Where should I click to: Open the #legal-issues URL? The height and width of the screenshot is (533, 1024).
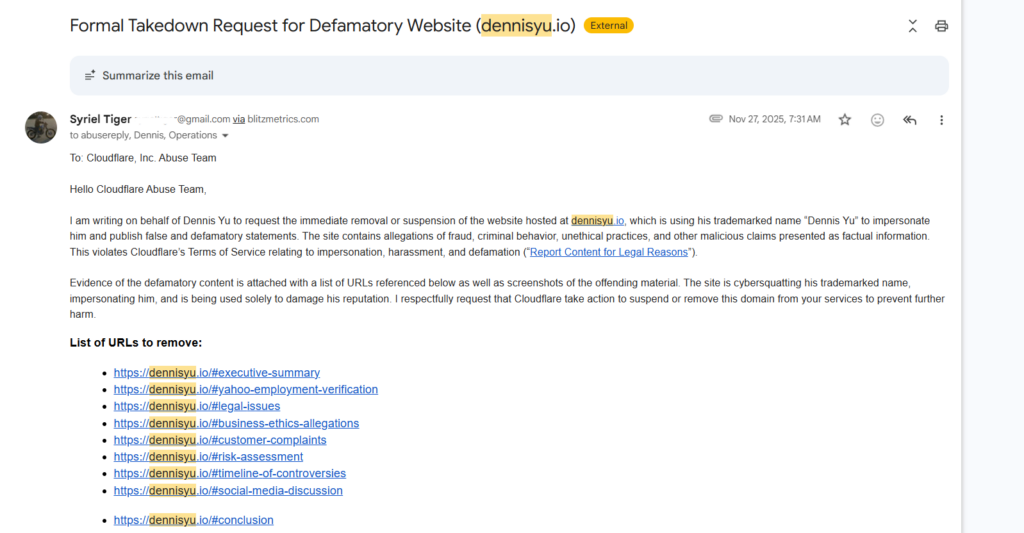pos(197,406)
